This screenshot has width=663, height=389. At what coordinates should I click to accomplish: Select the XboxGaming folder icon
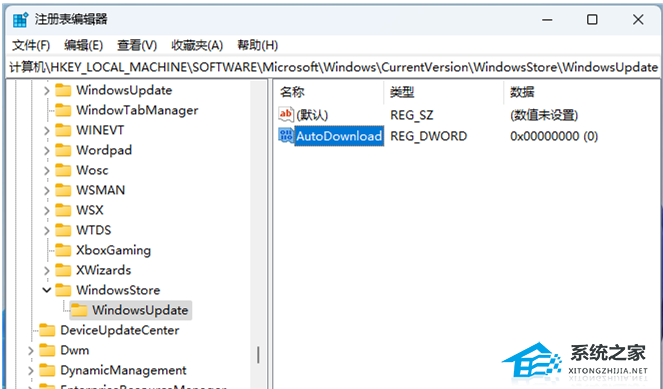pos(63,250)
